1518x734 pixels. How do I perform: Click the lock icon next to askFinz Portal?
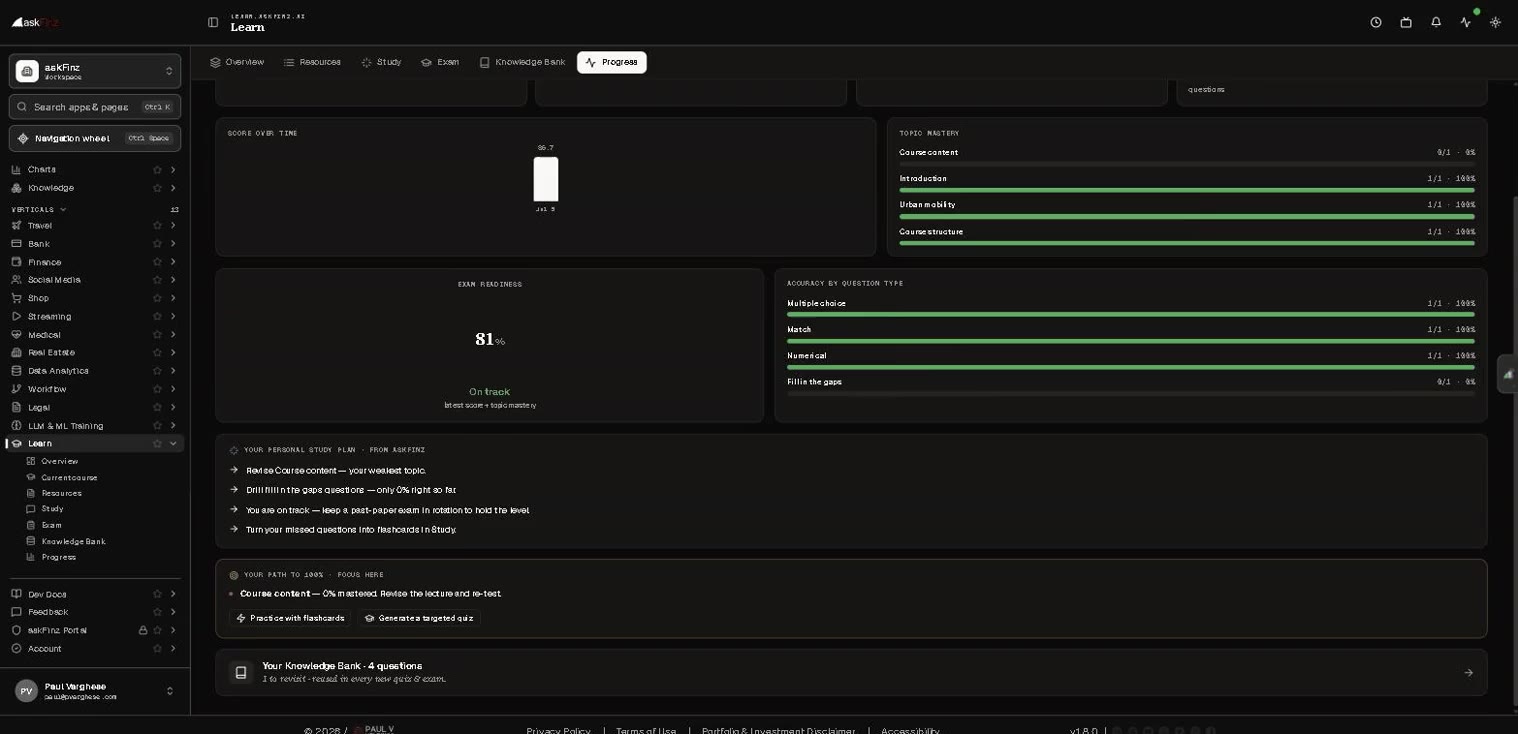143,630
